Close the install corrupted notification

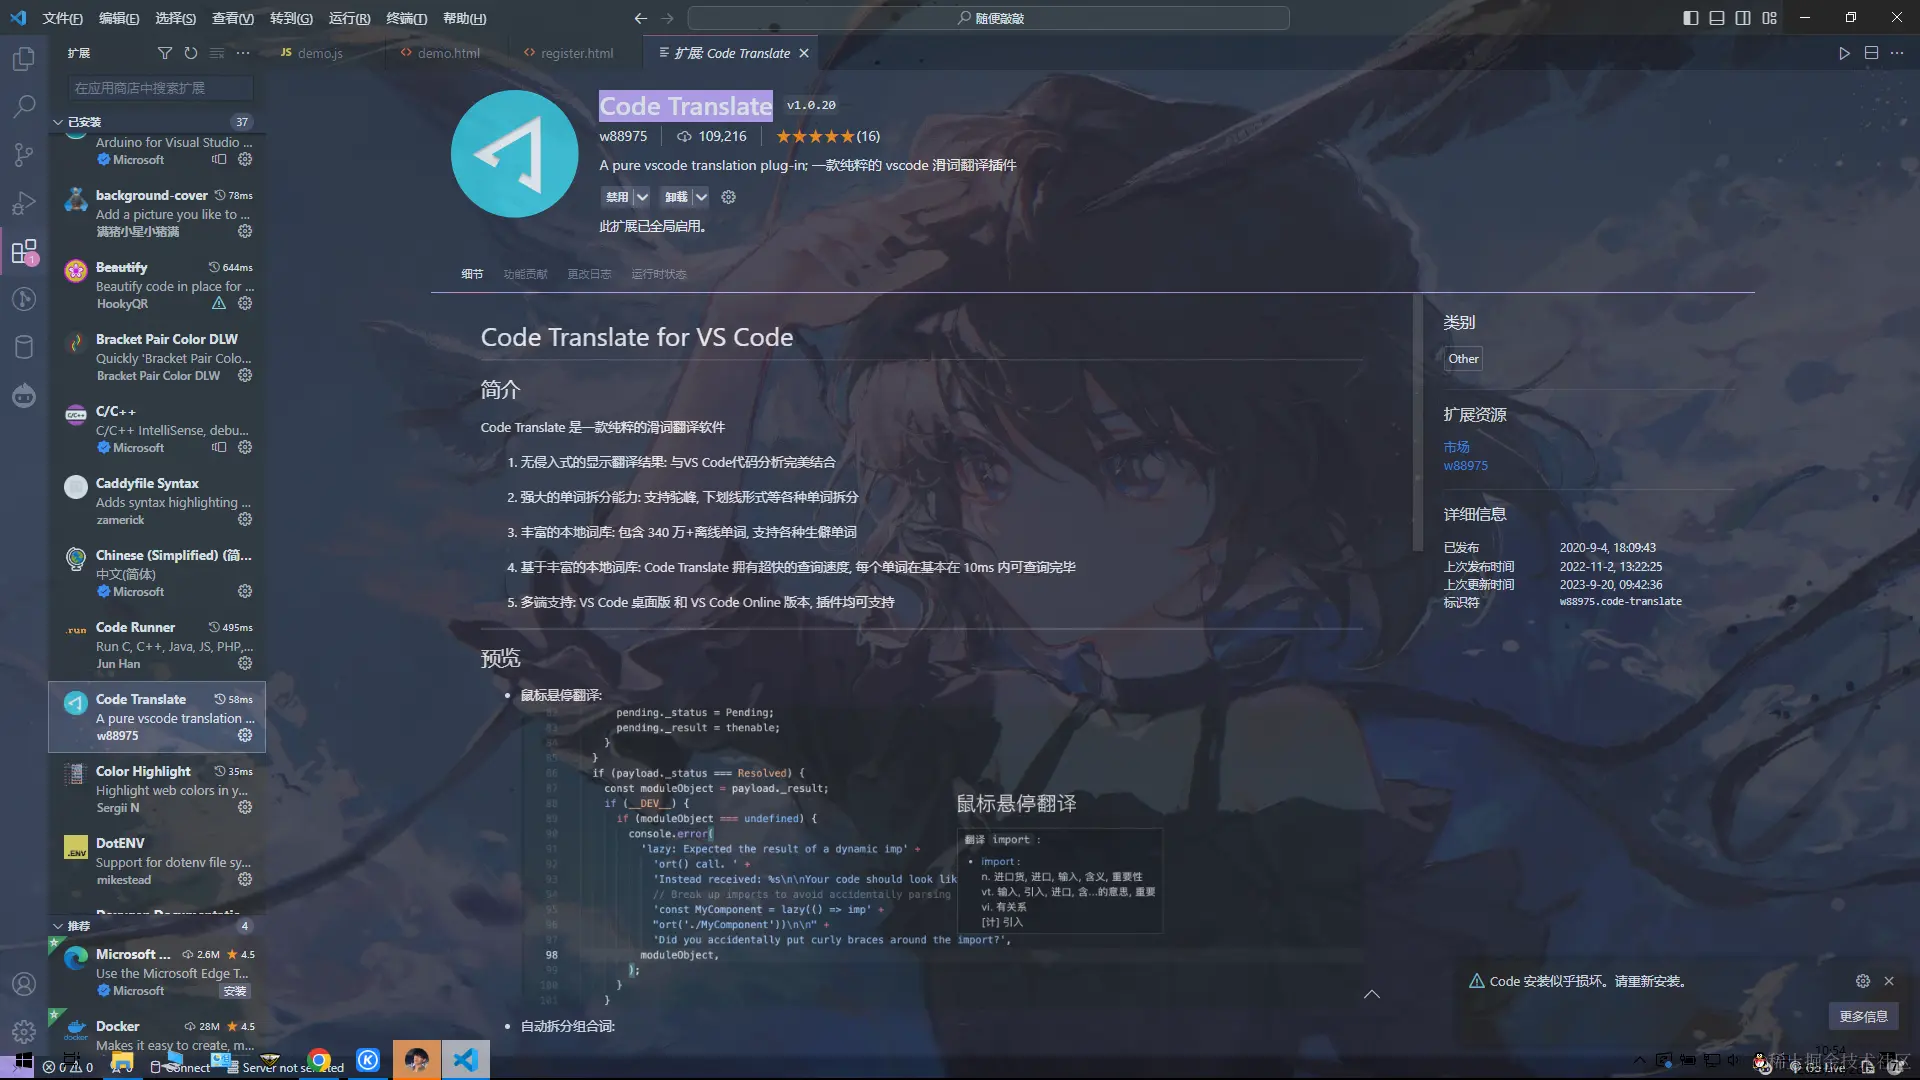pos(1889,981)
